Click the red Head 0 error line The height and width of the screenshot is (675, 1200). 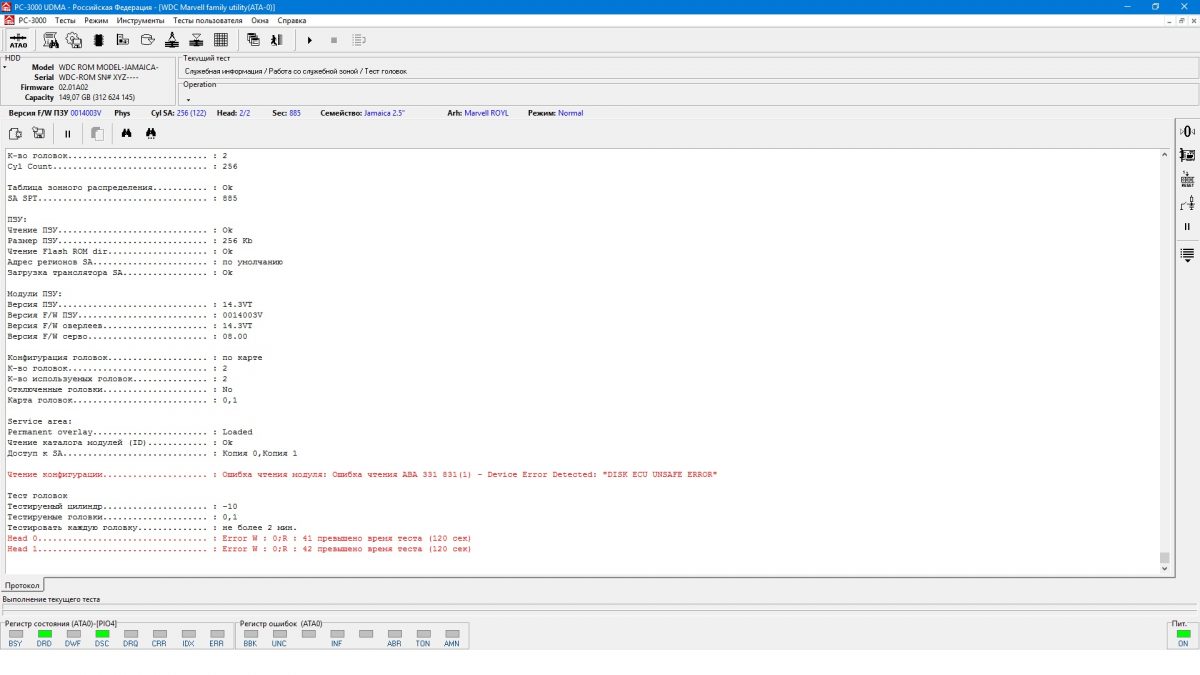(x=239, y=538)
